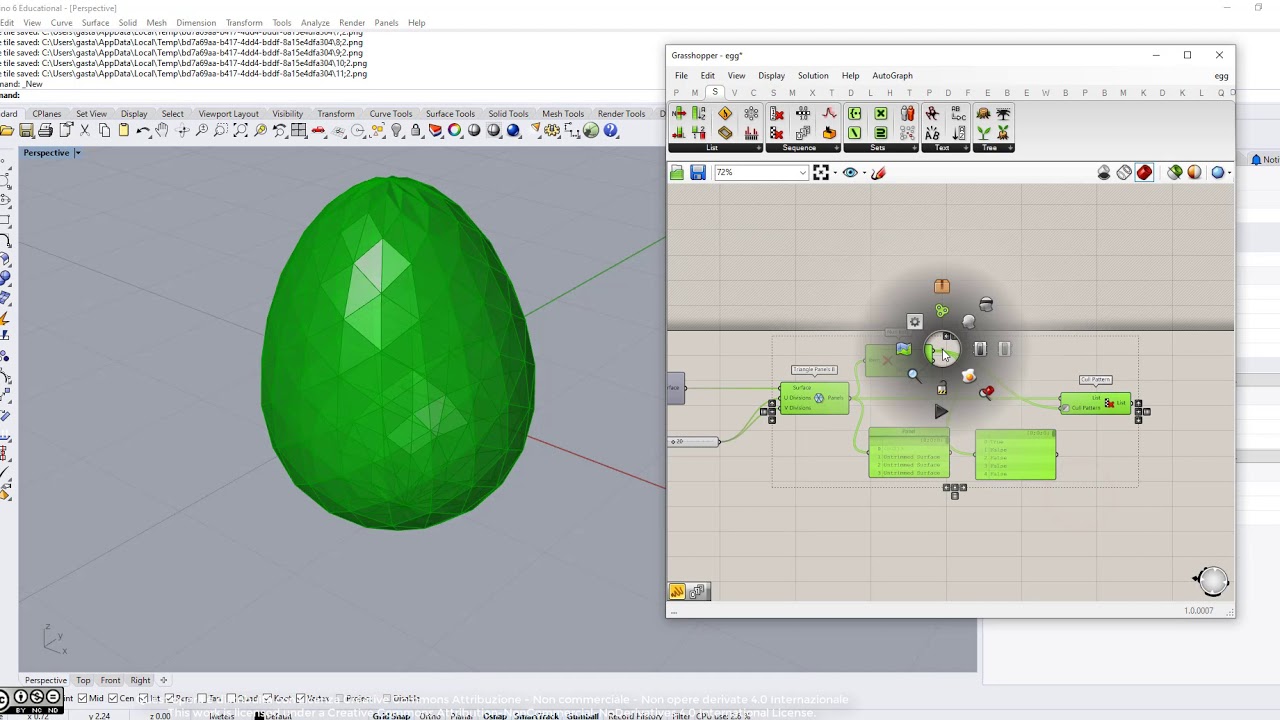Click the Undo arrow in Rhino toolbar
Image resolution: width=1280 pixels, height=720 pixels.
[x=143, y=130]
